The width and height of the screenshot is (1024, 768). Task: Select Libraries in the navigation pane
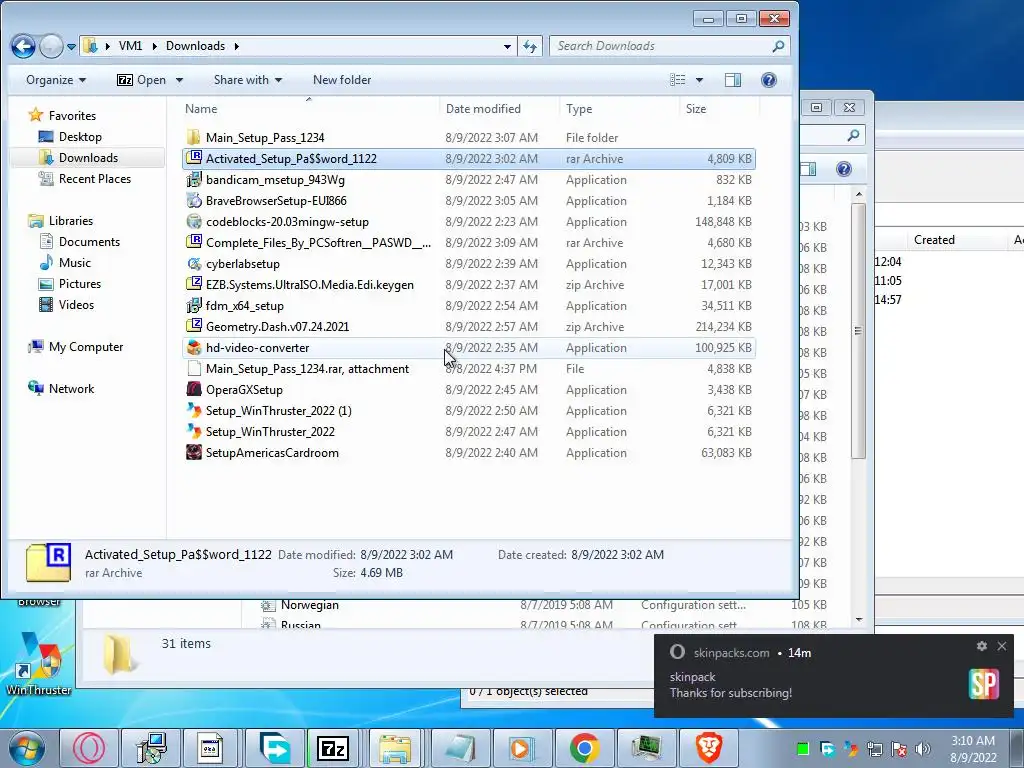pos(71,221)
